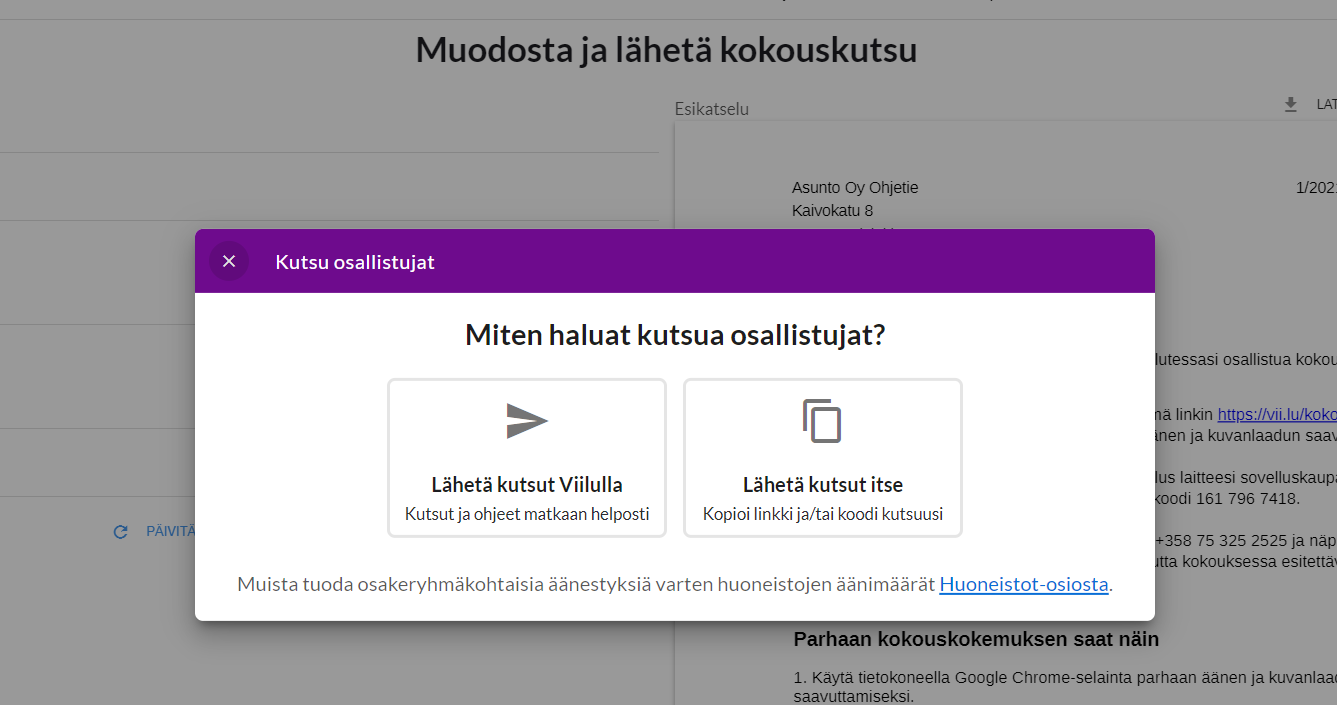Viewport: 1337px width, 705px height.
Task: Close the Kutsu osallistujat dialog
Action: pyautogui.click(x=229, y=261)
